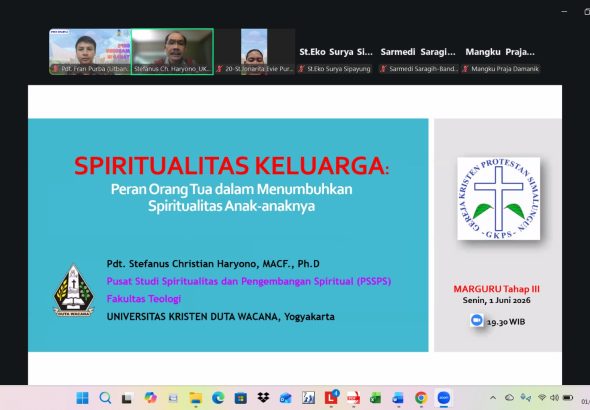Image resolution: width=590 pixels, height=410 pixels.
Task: Check battery status tray icon
Action: pos(568,398)
